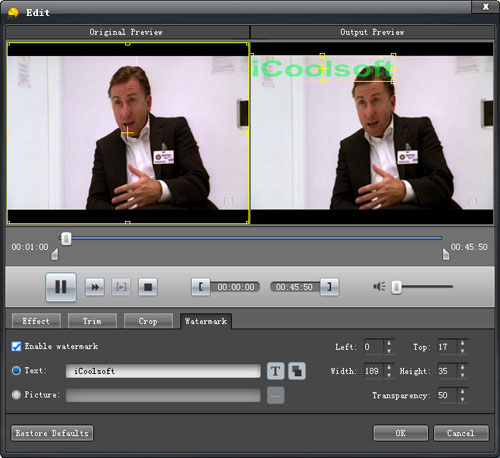Switch to the Effect tab

coord(36,321)
